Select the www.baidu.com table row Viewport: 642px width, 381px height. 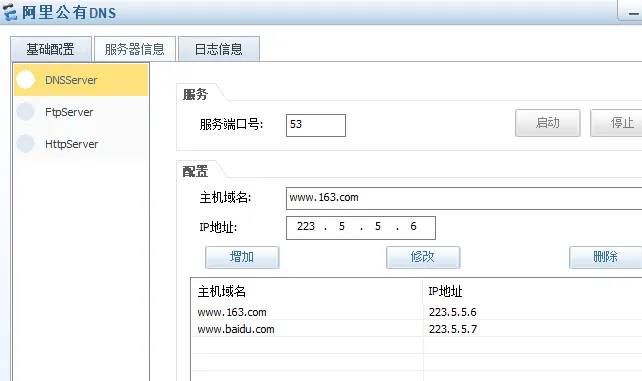pos(417,329)
